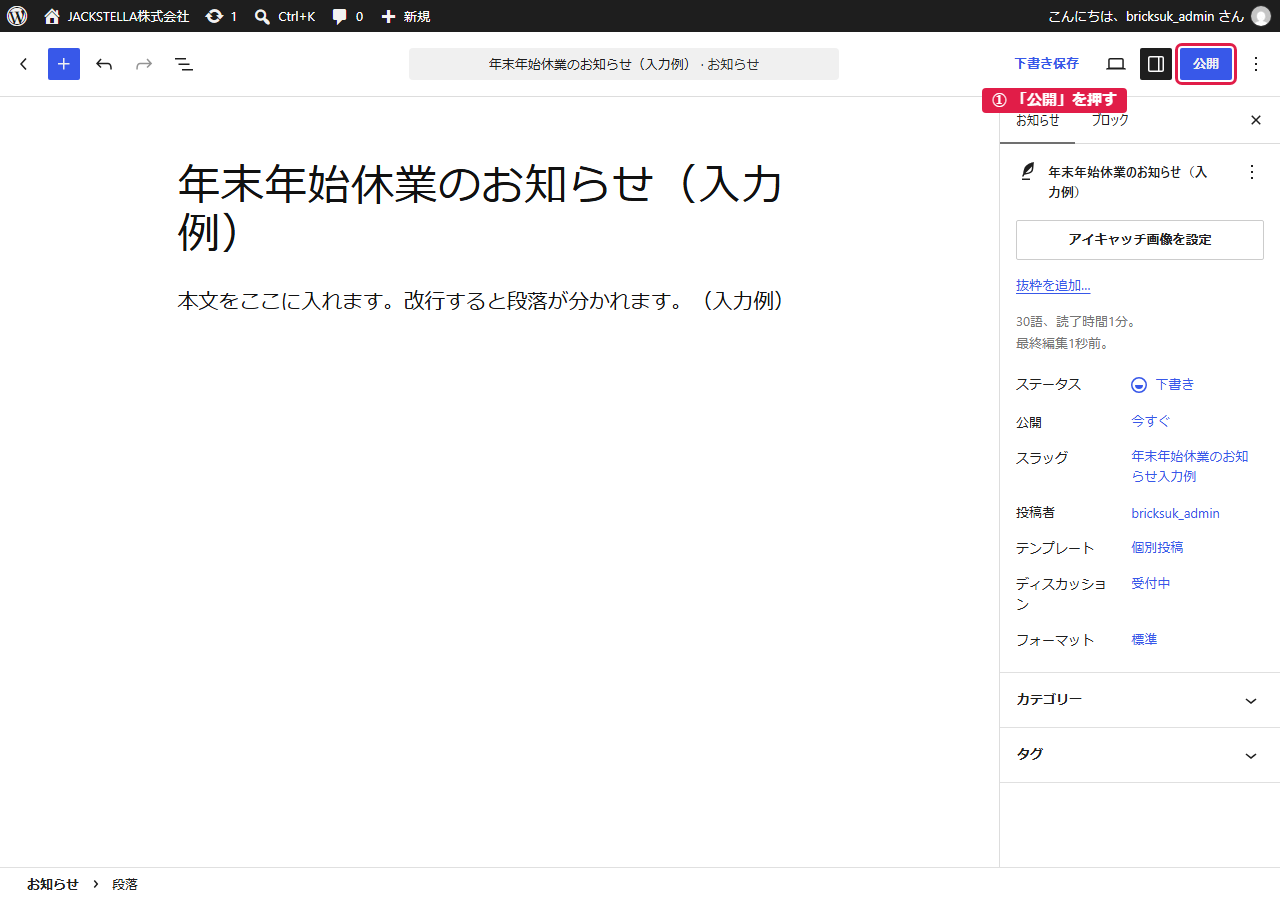The height and width of the screenshot is (900, 1280).
Task: Switch to the ブロック sidebar tab
Action: click(x=1110, y=121)
